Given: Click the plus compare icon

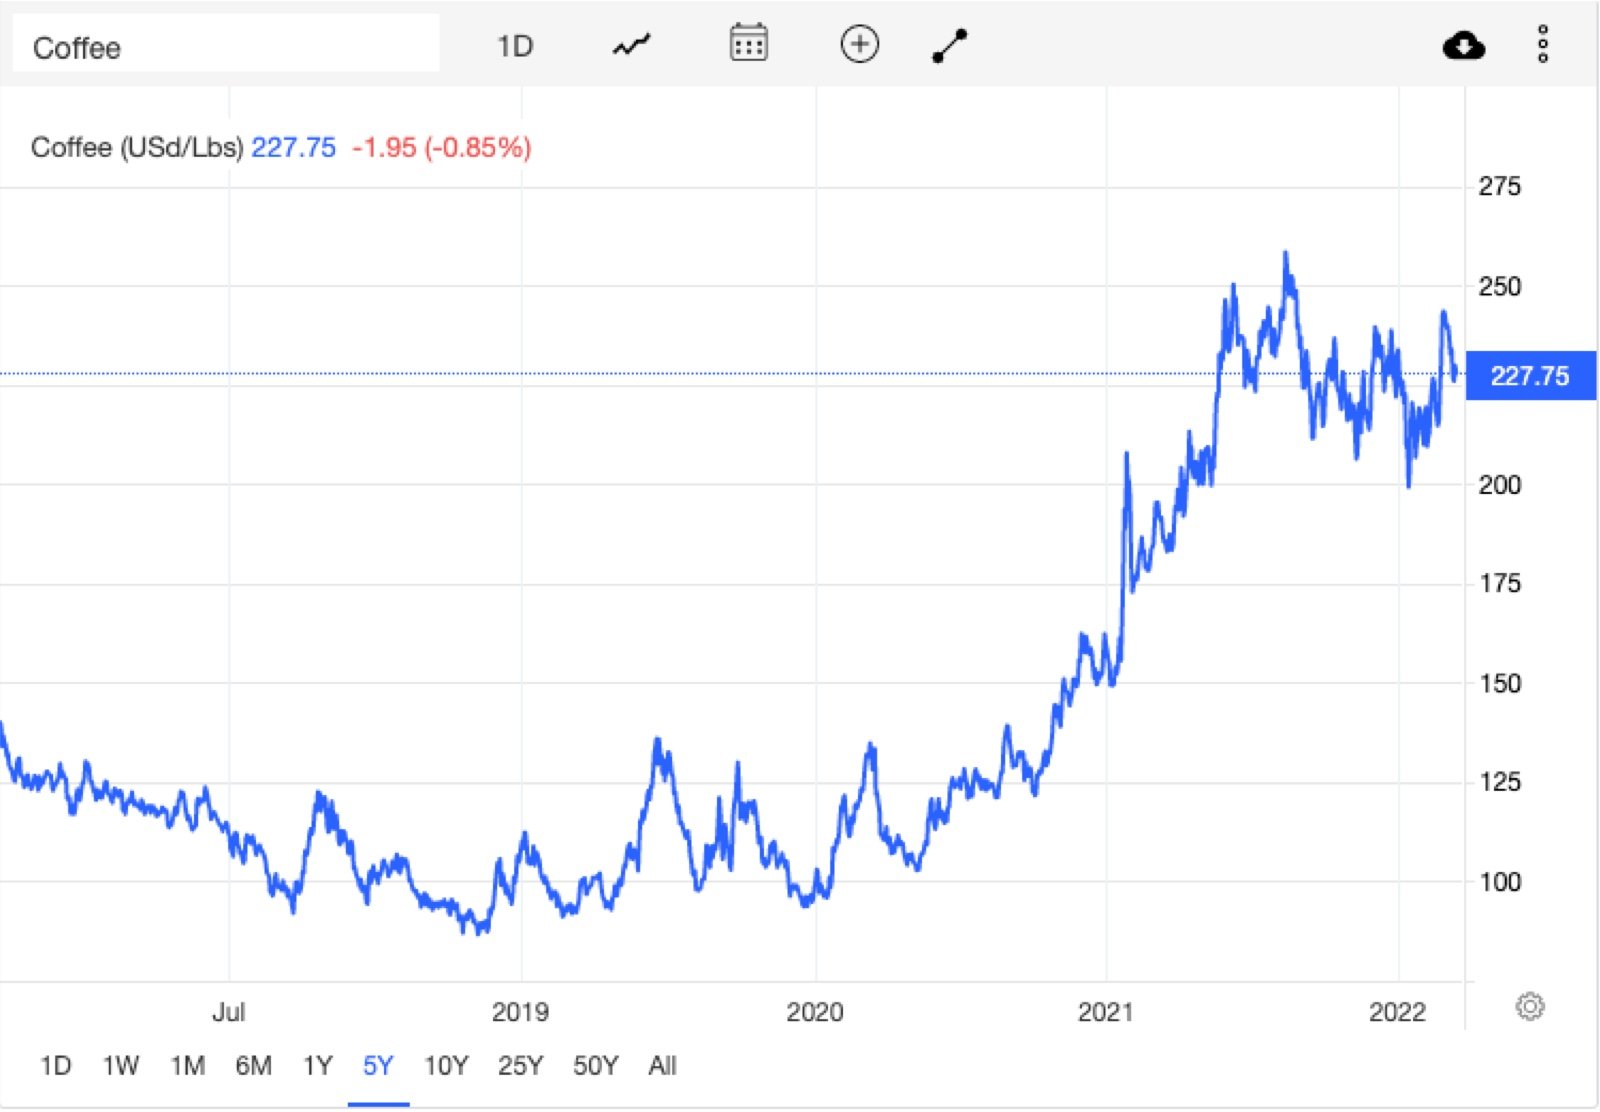Looking at the screenshot, I should 860,44.
